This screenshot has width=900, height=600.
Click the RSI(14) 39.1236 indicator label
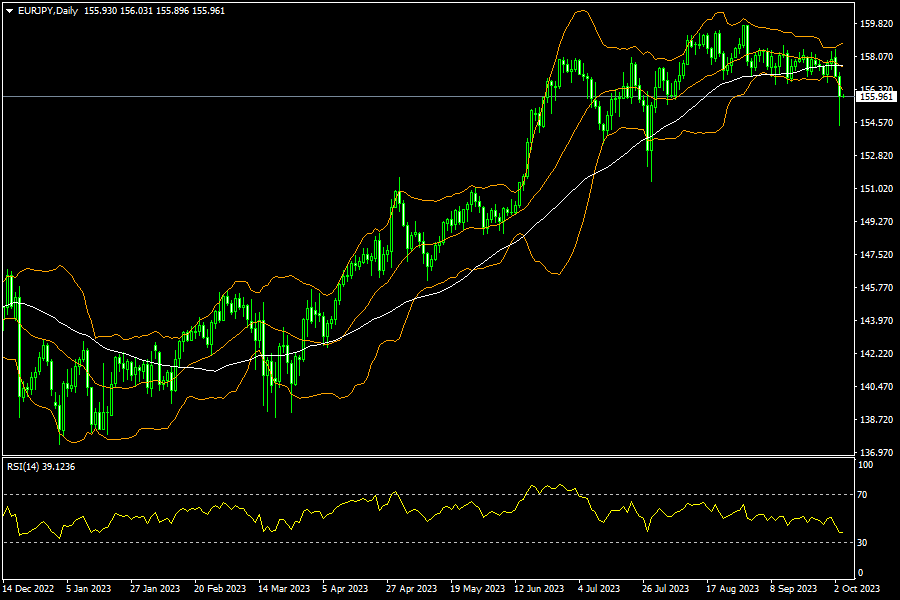(x=41, y=467)
